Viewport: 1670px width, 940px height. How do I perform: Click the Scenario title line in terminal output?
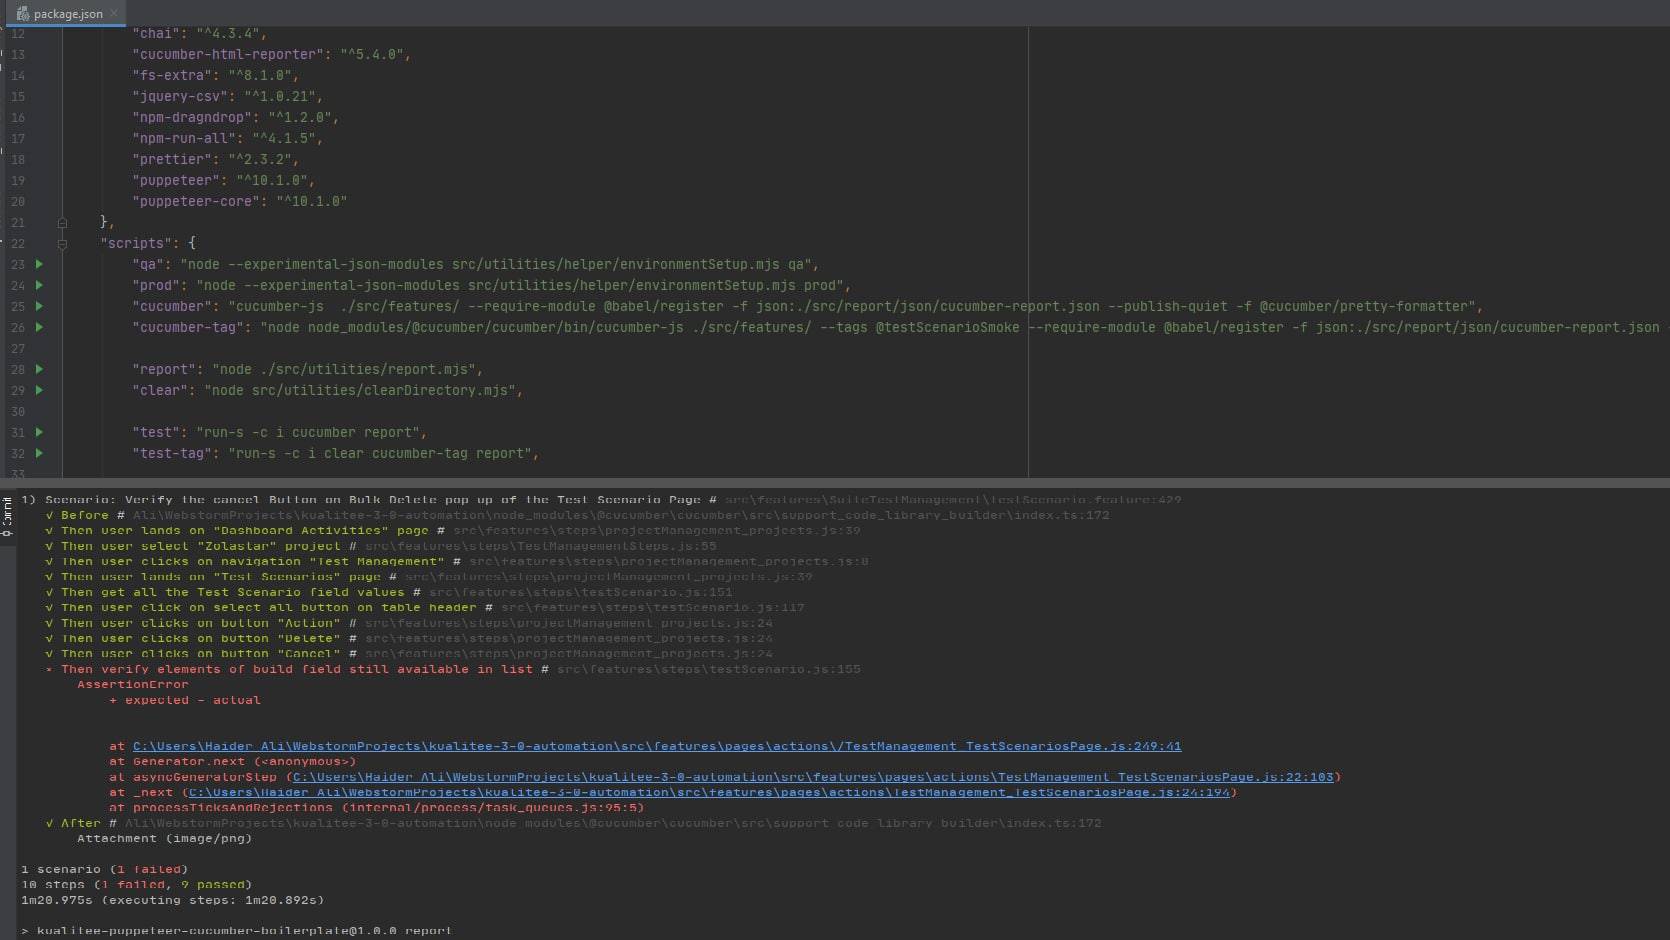[x=601, y=499]
